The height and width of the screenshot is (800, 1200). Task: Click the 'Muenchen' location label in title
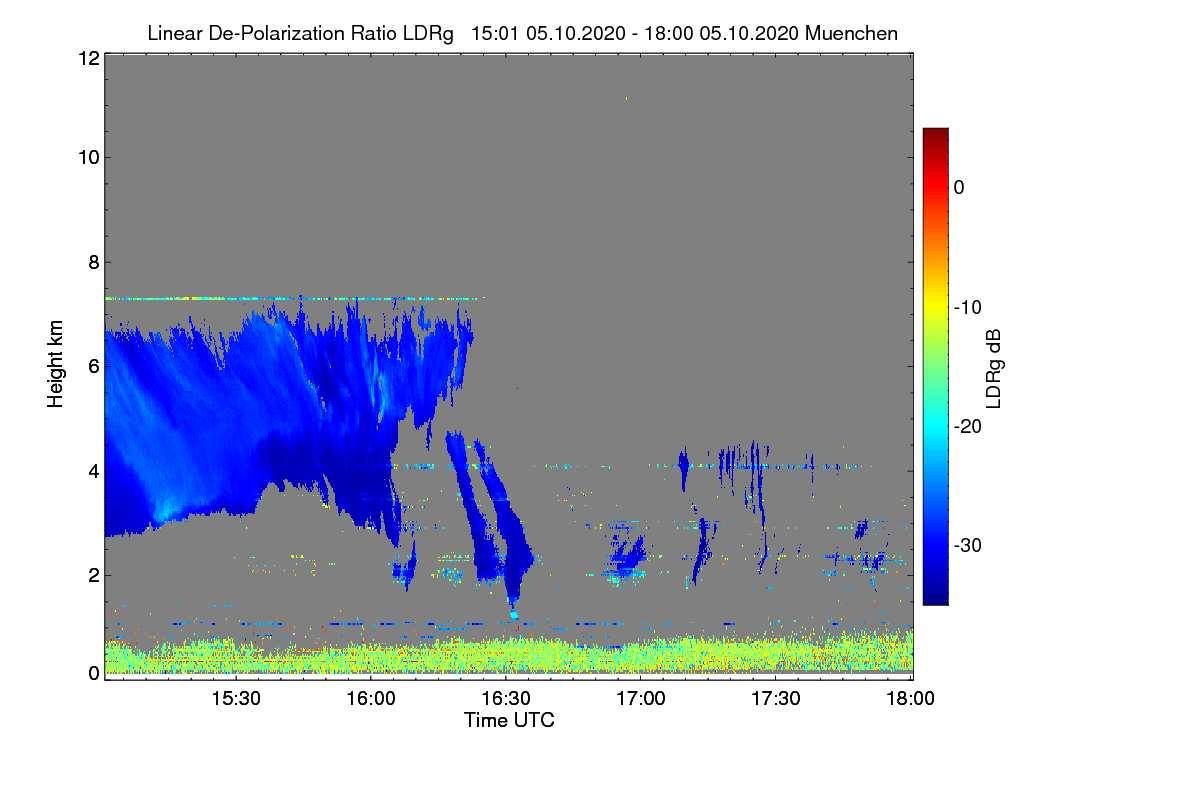point(851,33)
